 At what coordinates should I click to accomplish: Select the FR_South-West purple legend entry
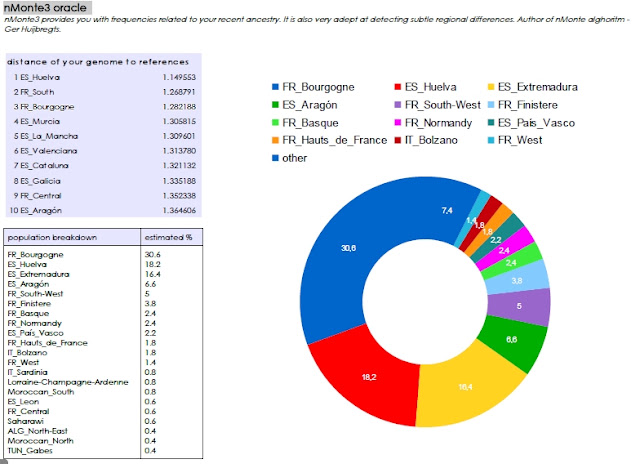pos(438,105)
